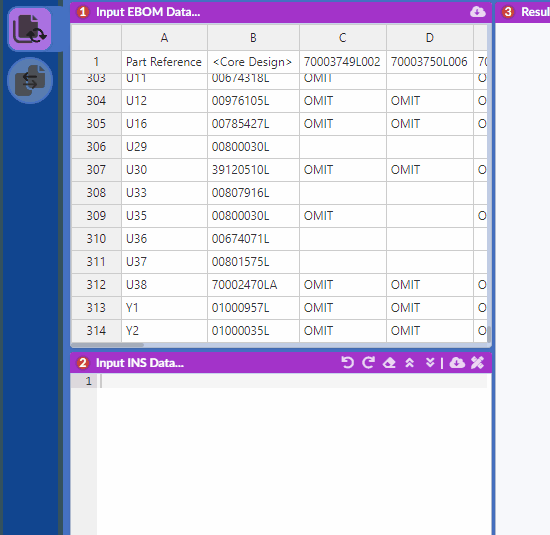Select cell '00674071L'

[x=253, y=239]
